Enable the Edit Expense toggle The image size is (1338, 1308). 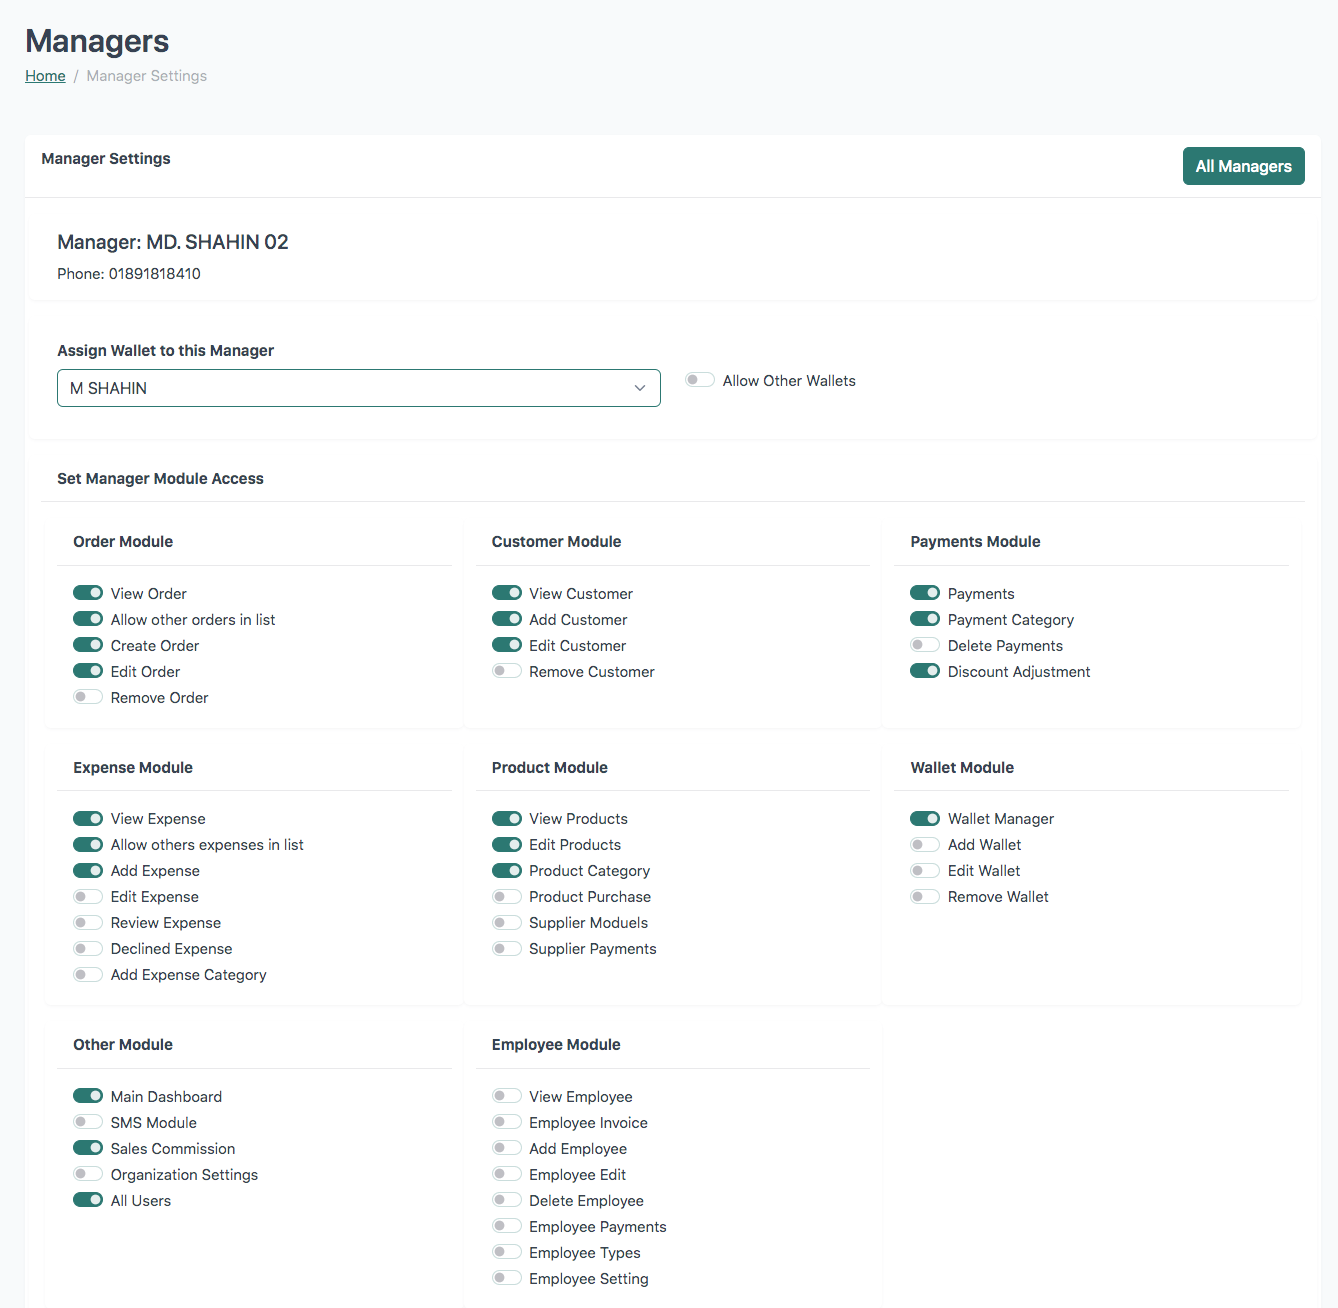click(88, 896)
